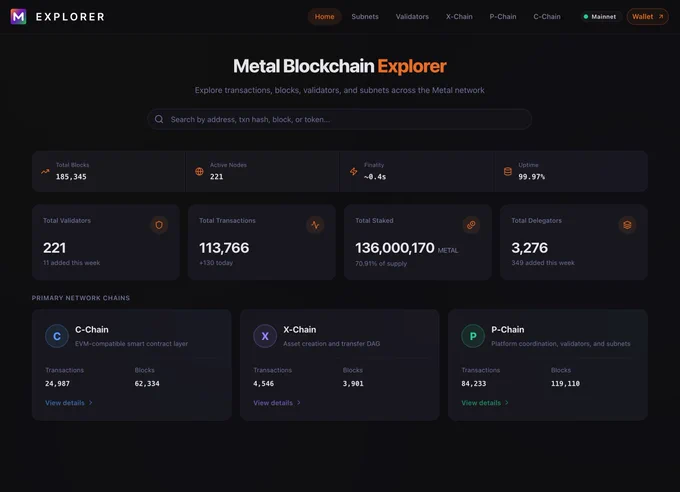Click C-Chain transactions value 24,987
680x492 pixels.
[x=58, y=384]
